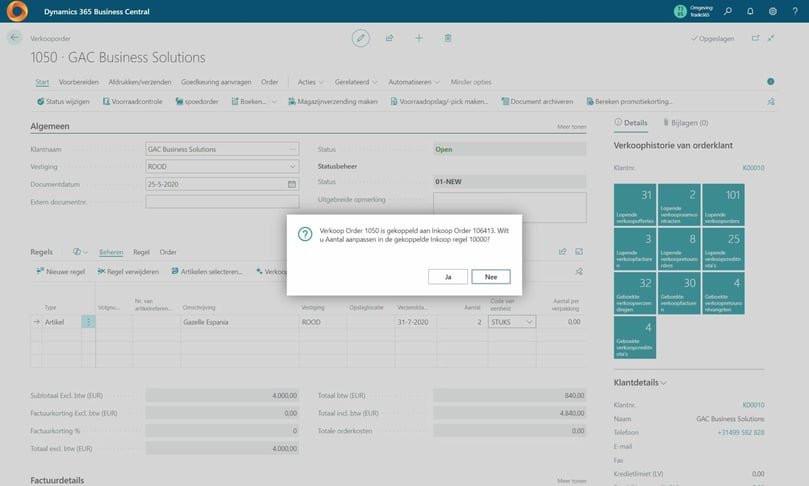Click Uitgebreide opmerking text box
This screenshot has width=809, height=486.
(510, 207)
